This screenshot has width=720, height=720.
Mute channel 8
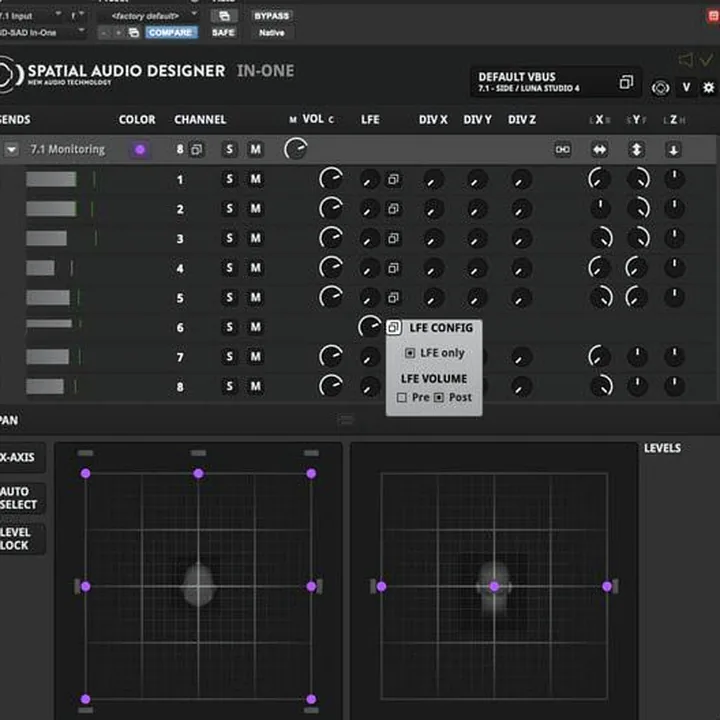(x=255, y=386)
